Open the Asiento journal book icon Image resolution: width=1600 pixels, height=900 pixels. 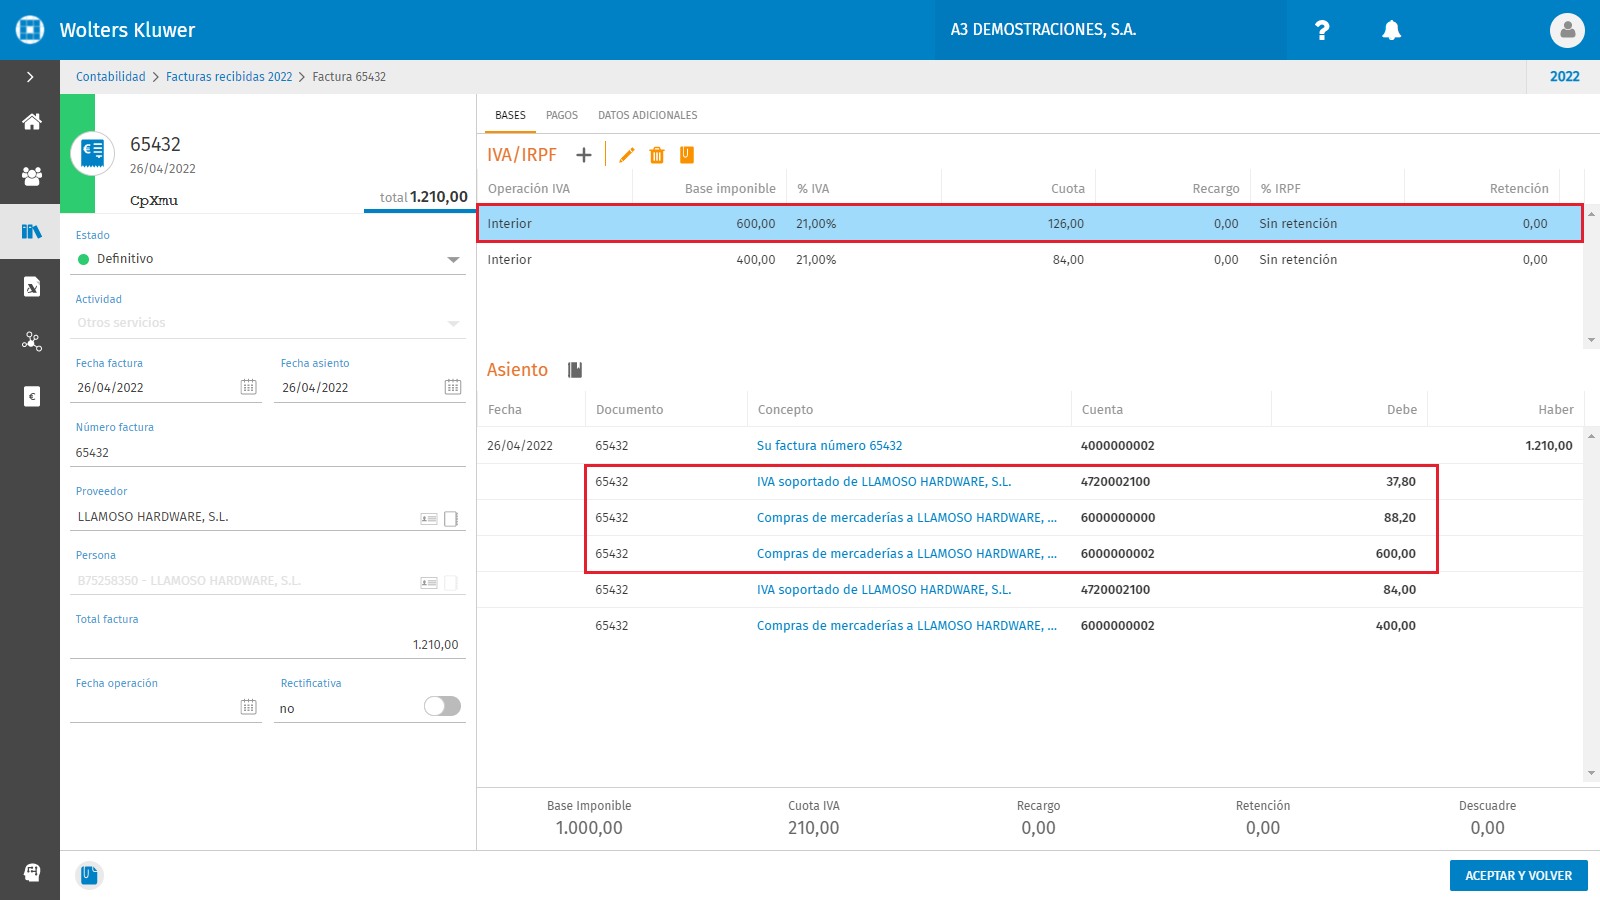575,370
